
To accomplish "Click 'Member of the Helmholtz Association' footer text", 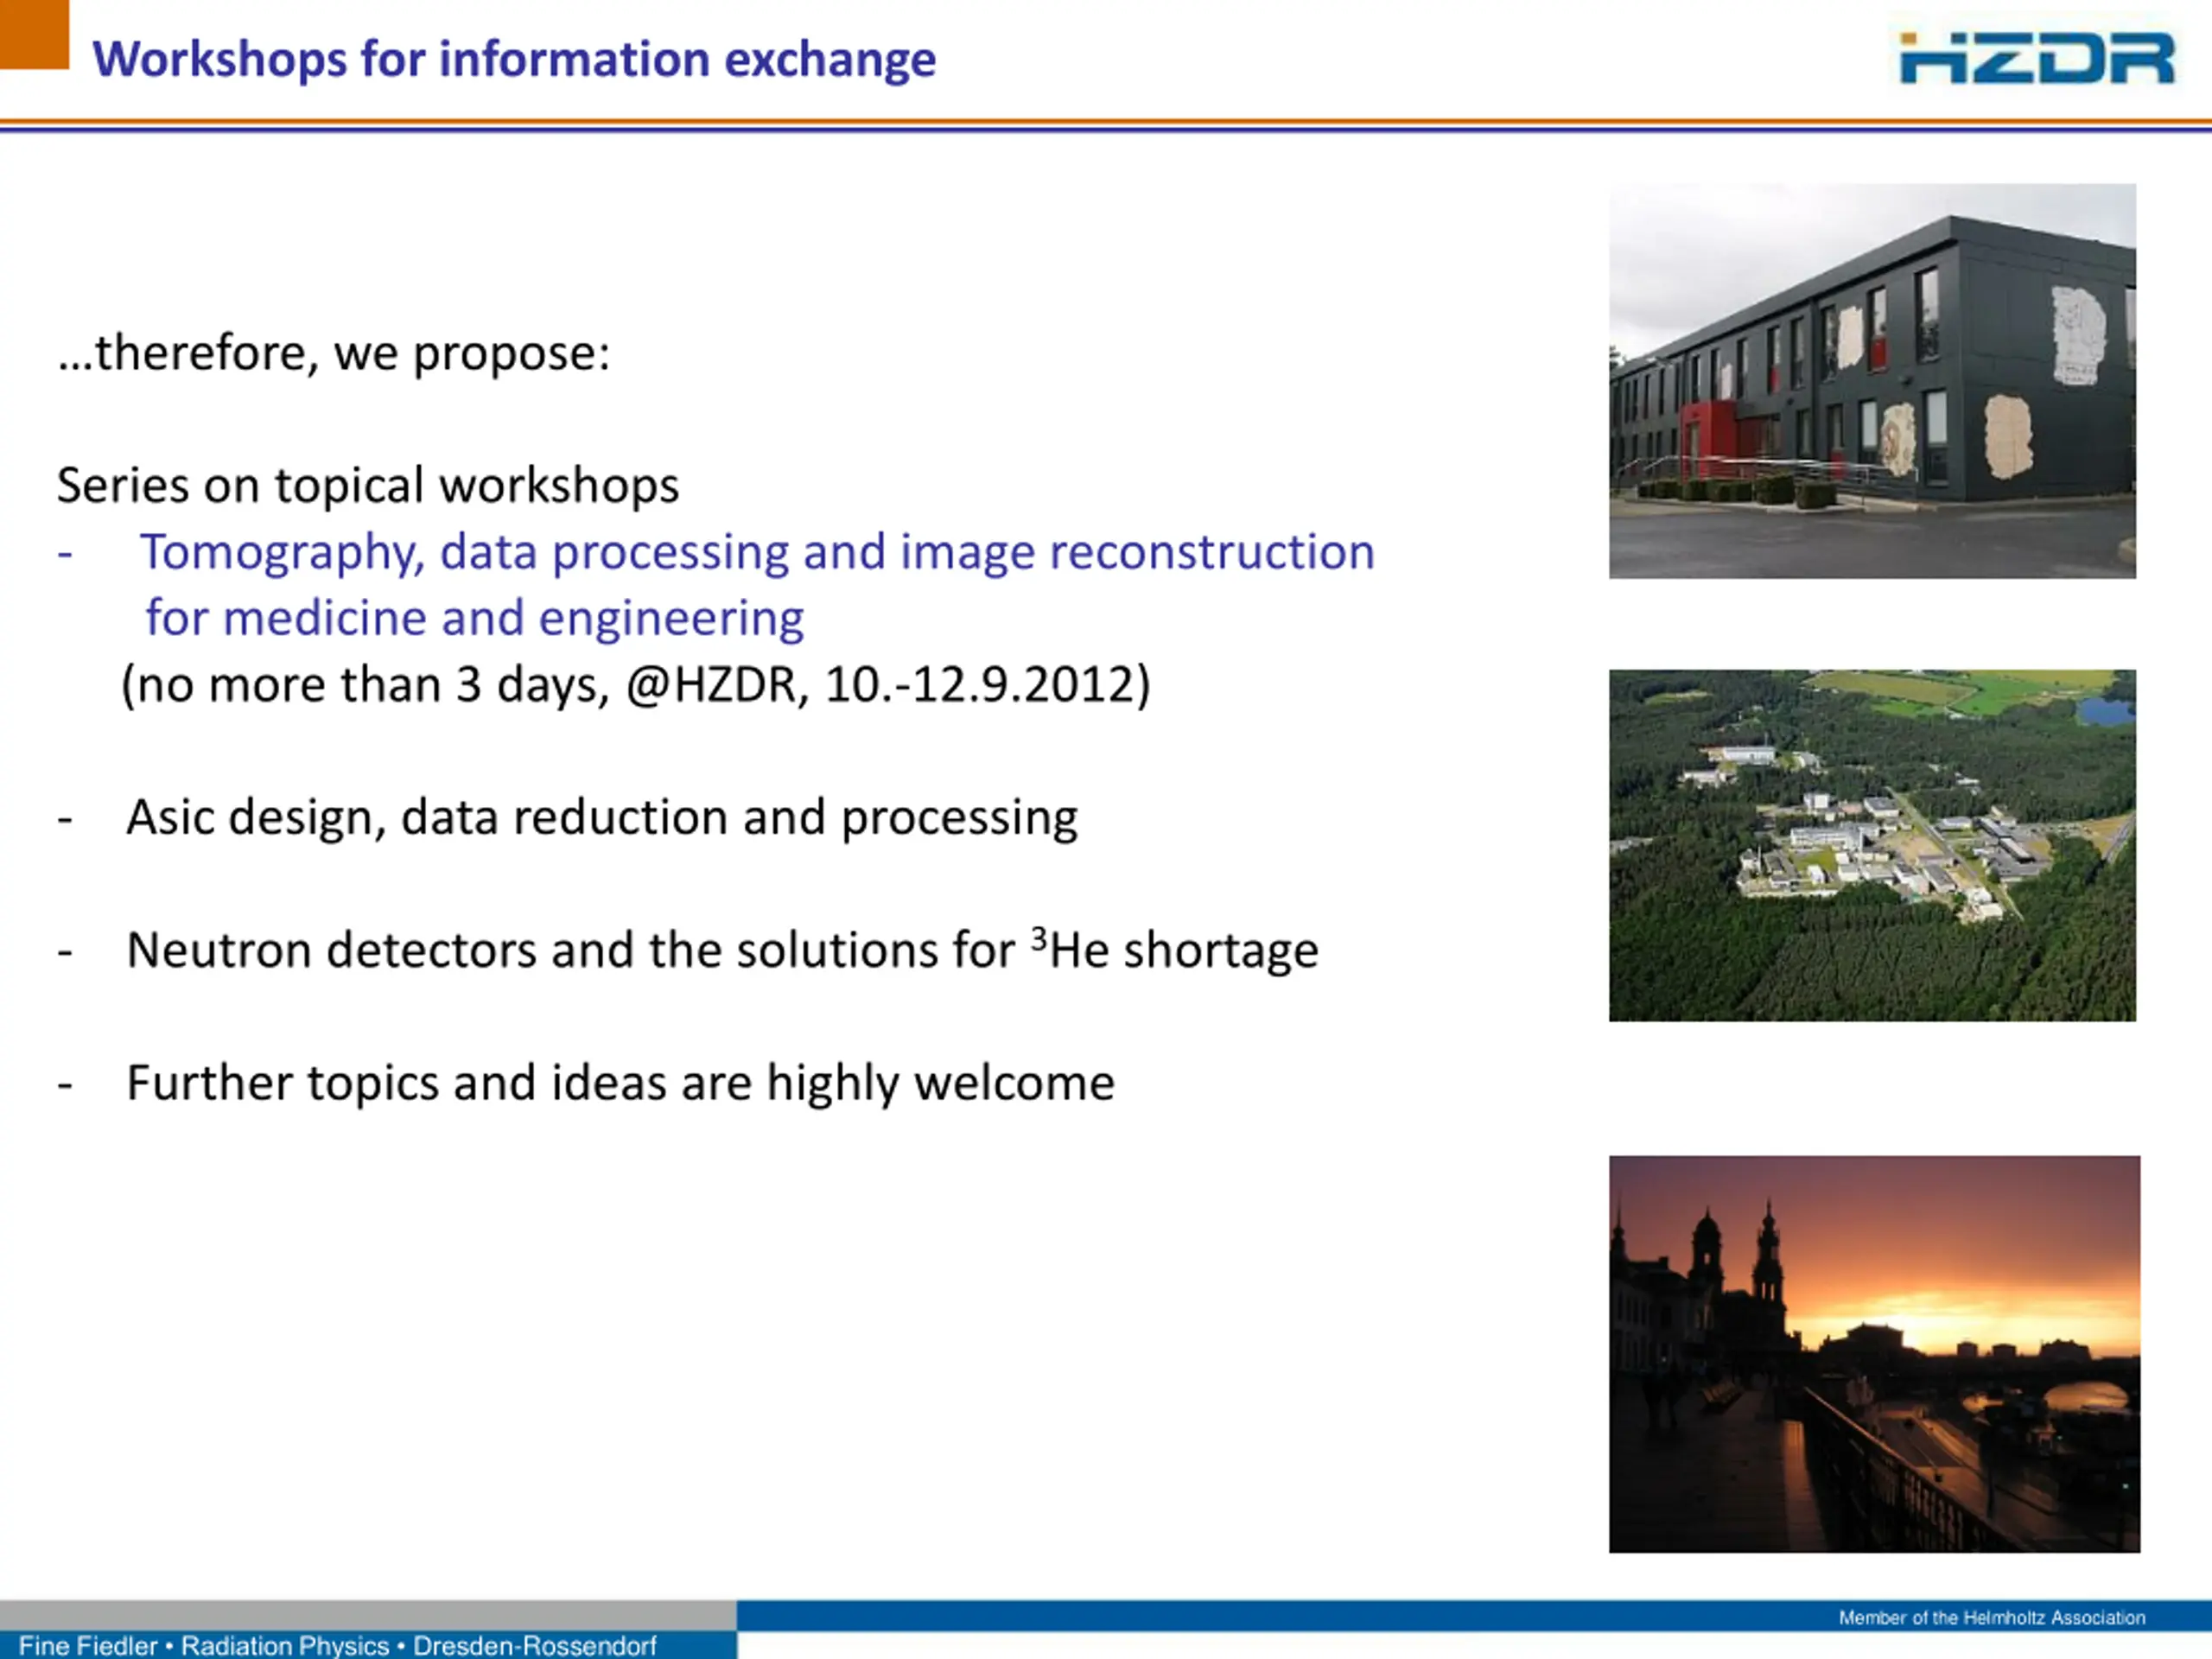I will 1992,1618.
